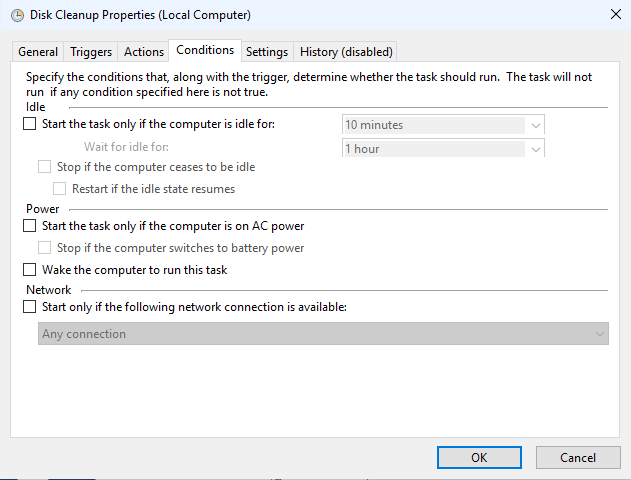Image resolution: width=631 pixels, height=480 pixels.
Task: Select the Conditions tab
Action: click(205, 50)
